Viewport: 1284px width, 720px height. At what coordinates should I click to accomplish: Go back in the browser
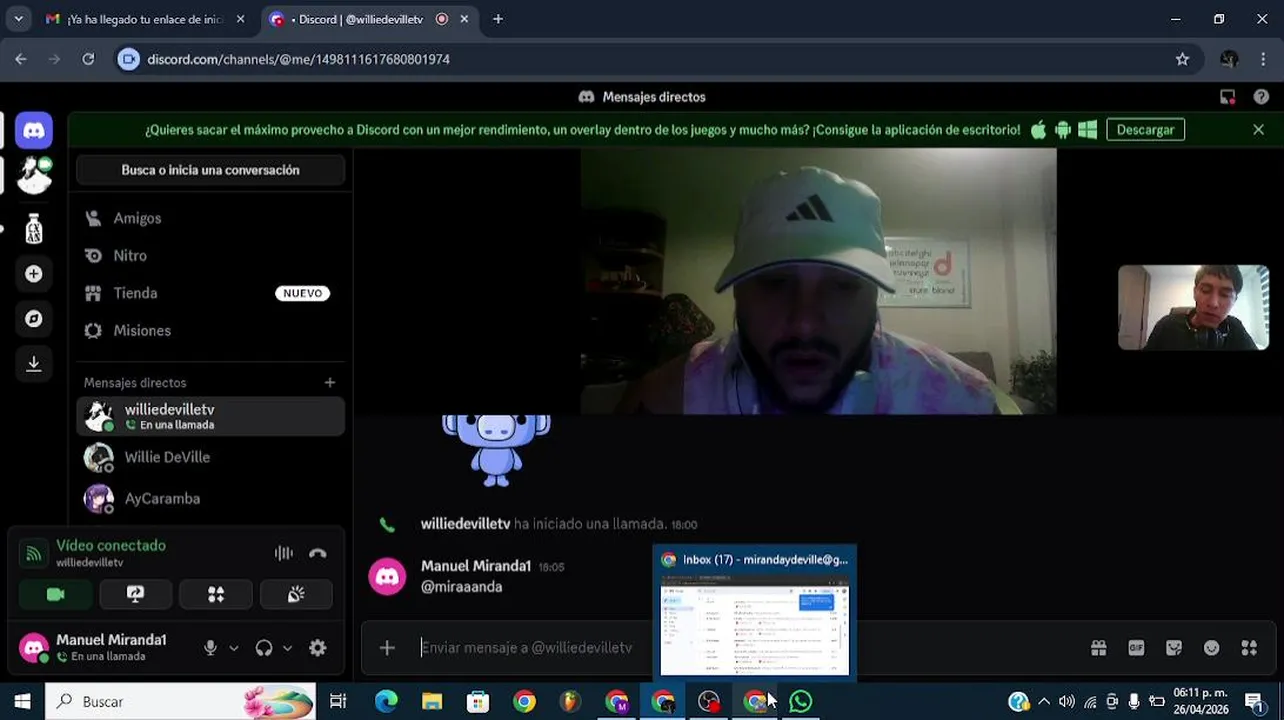[21, 59]
